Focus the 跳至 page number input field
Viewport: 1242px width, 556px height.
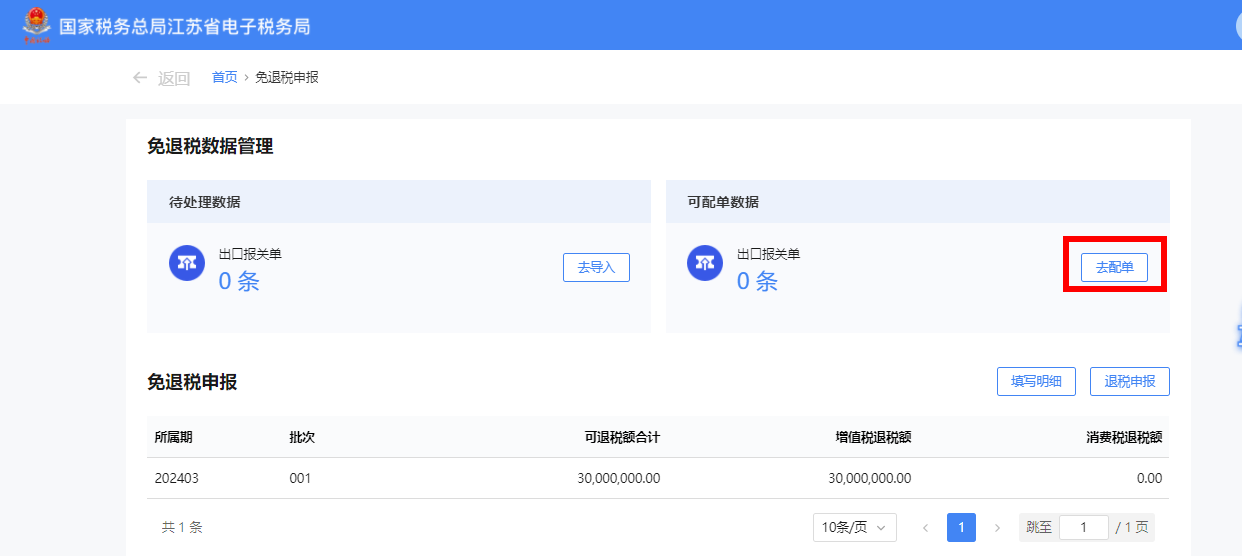[1083, 527]
